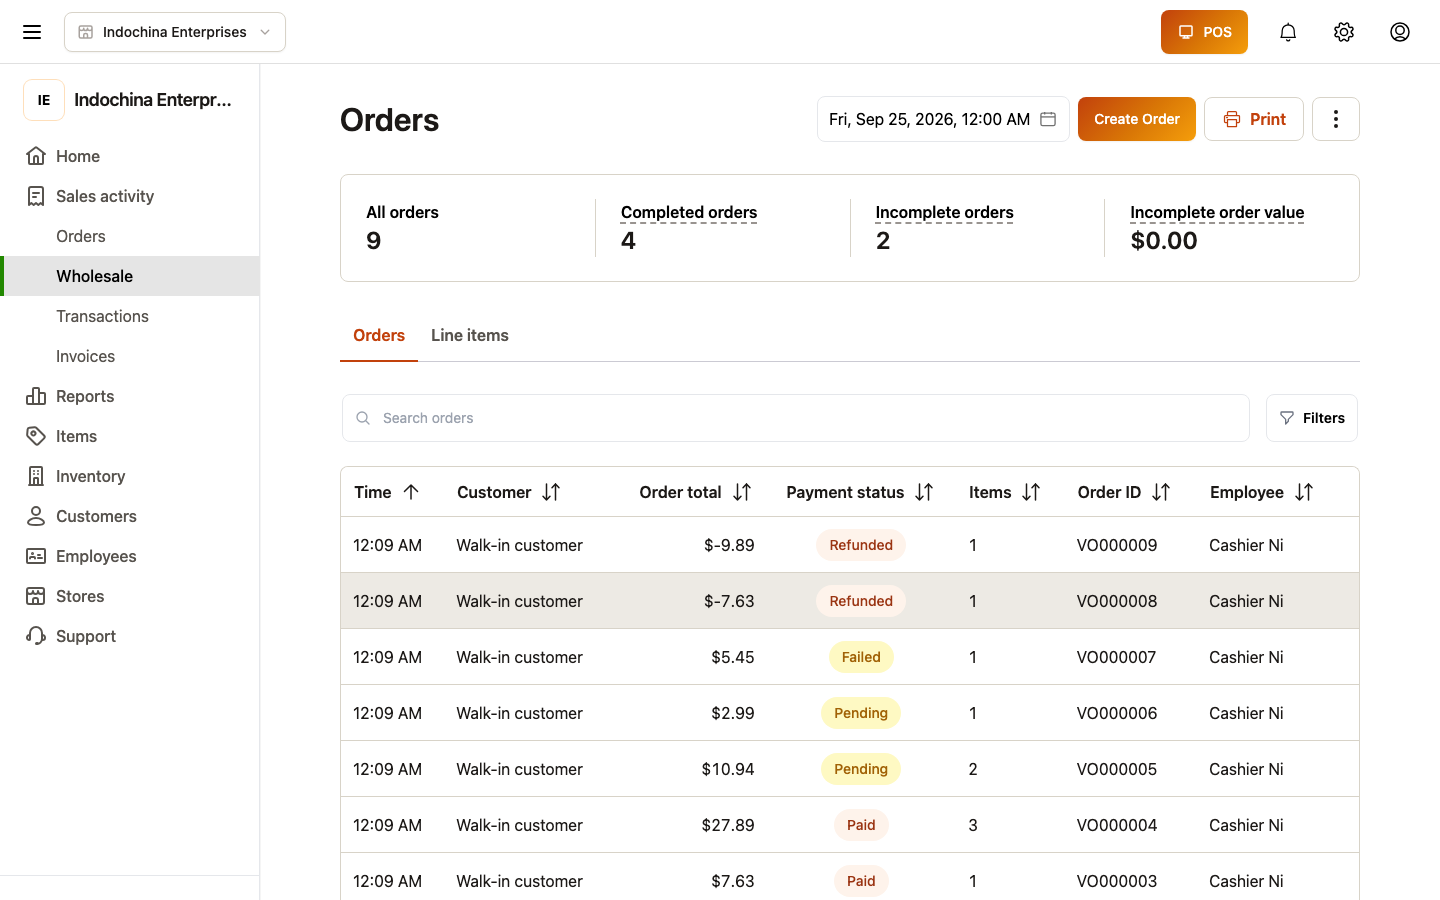Sort by Order ID arrows
This screenshot has height=900, width=1440.
pos(1161,492)
